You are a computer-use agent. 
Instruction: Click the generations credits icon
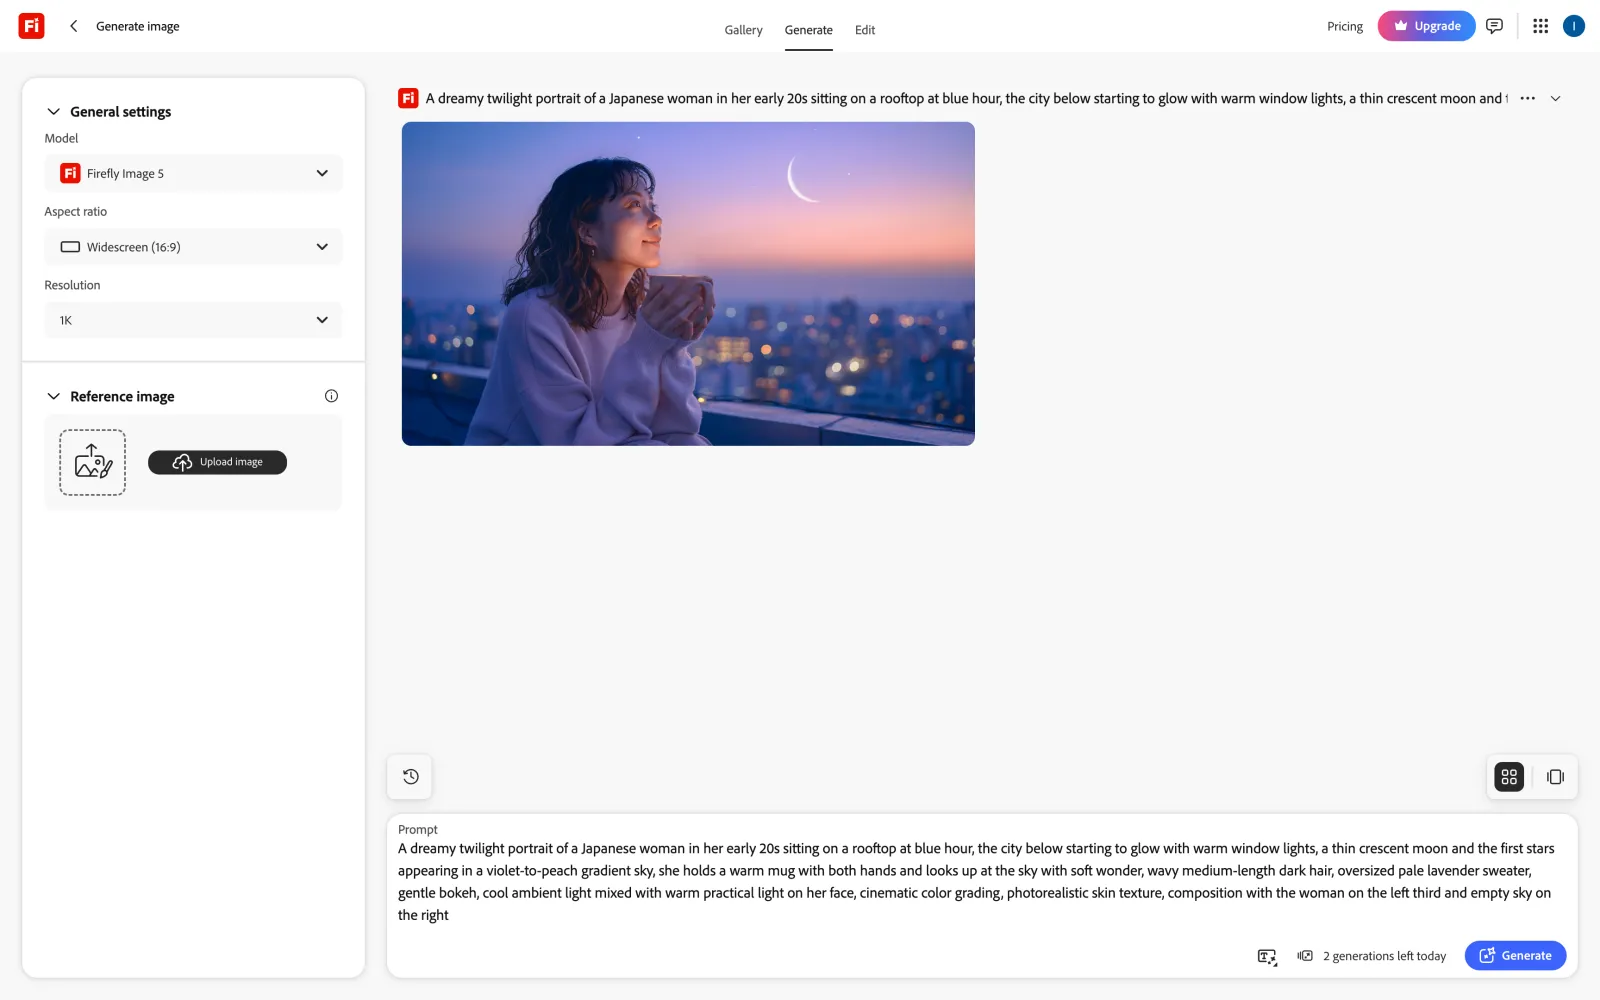pos(1305,956)
